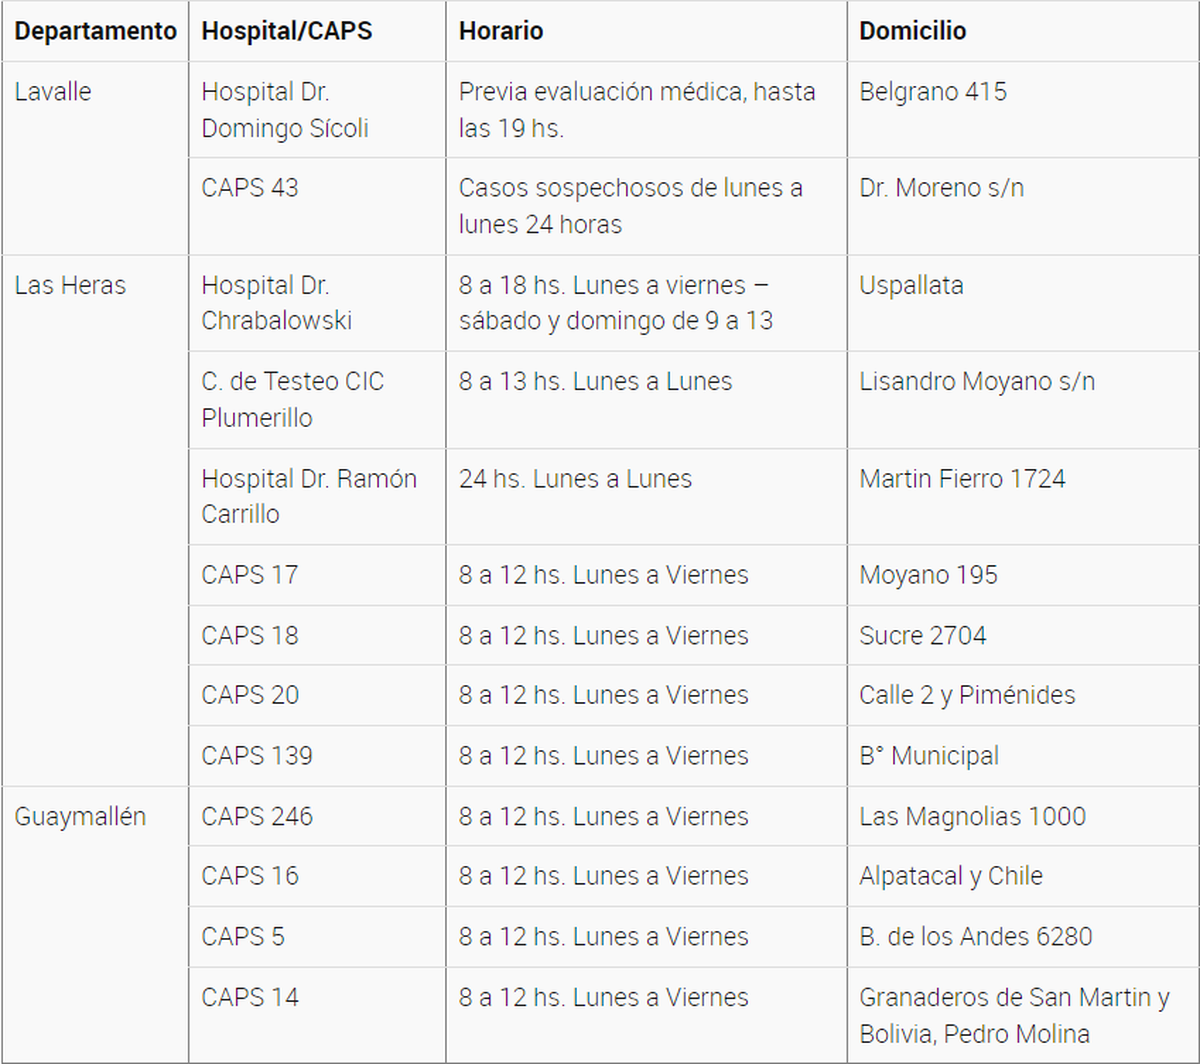Screen dimensions: 1200x1064
Task: Click the Martin Fierro 1724 address
Action: [x=962, y=479]
